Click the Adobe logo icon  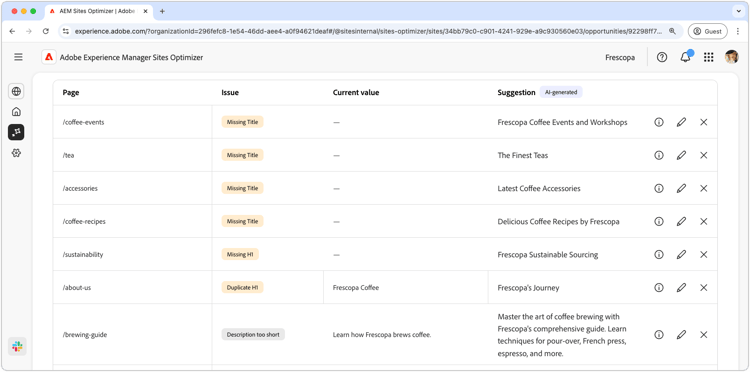[x=48, y=57]
